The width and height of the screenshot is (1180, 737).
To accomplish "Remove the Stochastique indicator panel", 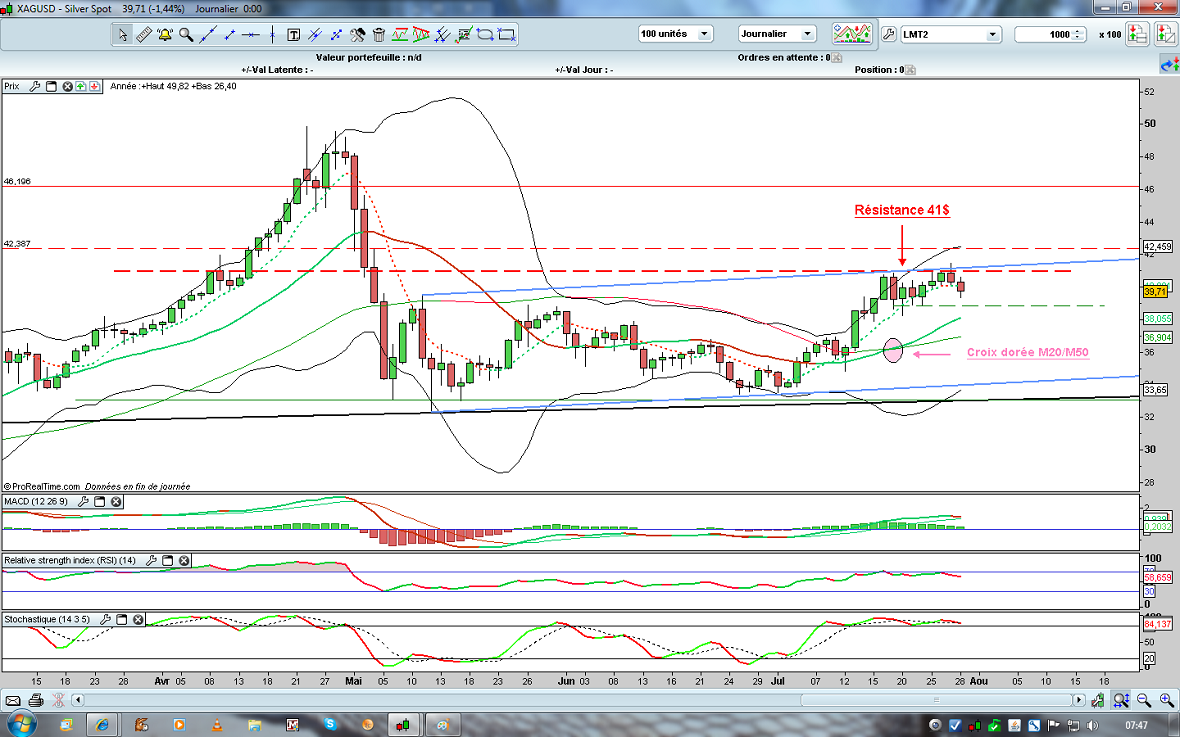I will click(138, 620).
